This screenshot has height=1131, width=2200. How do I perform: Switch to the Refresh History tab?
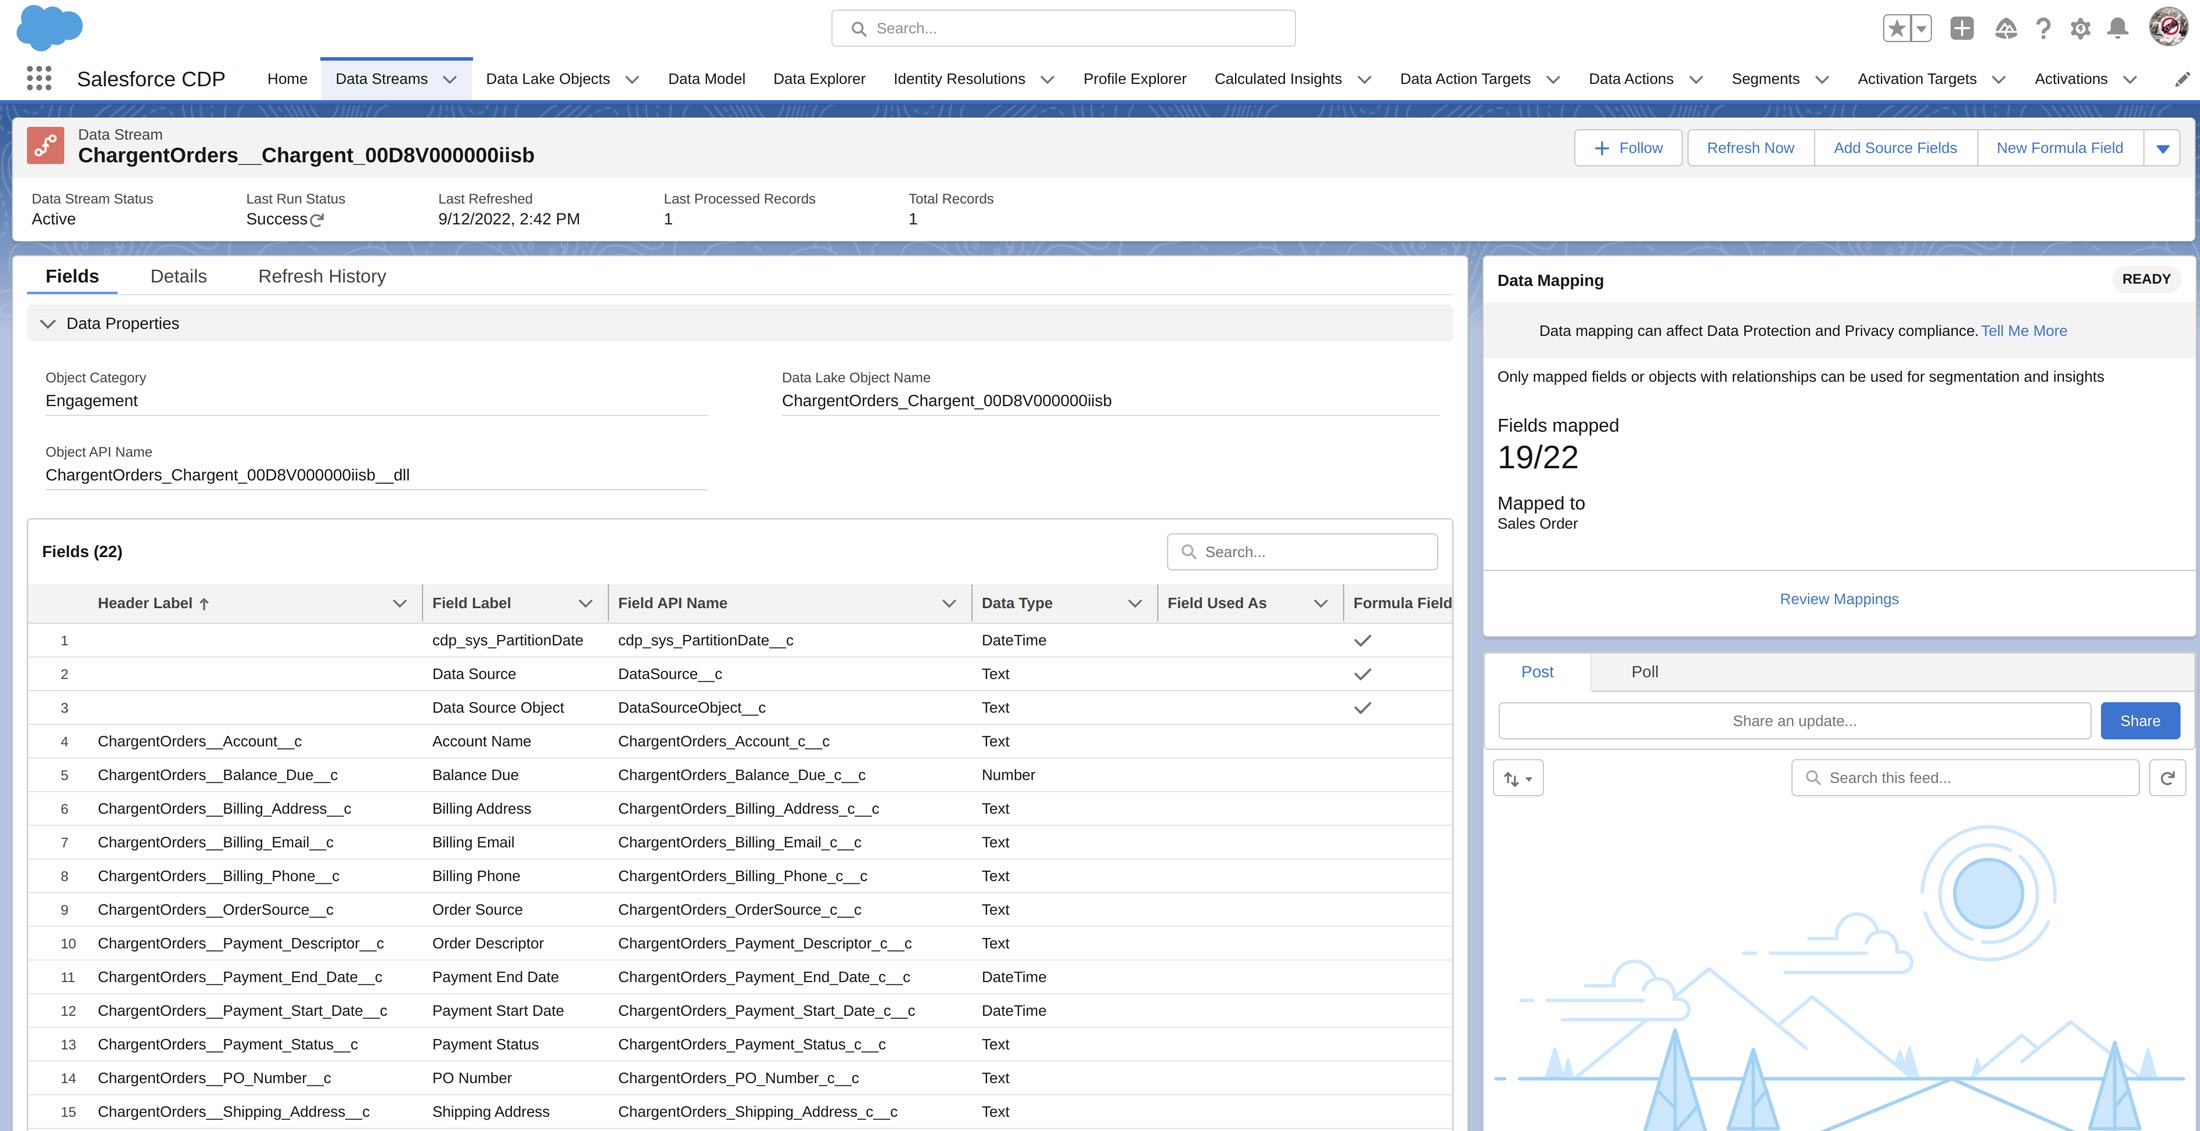click(x=322, y=276)
